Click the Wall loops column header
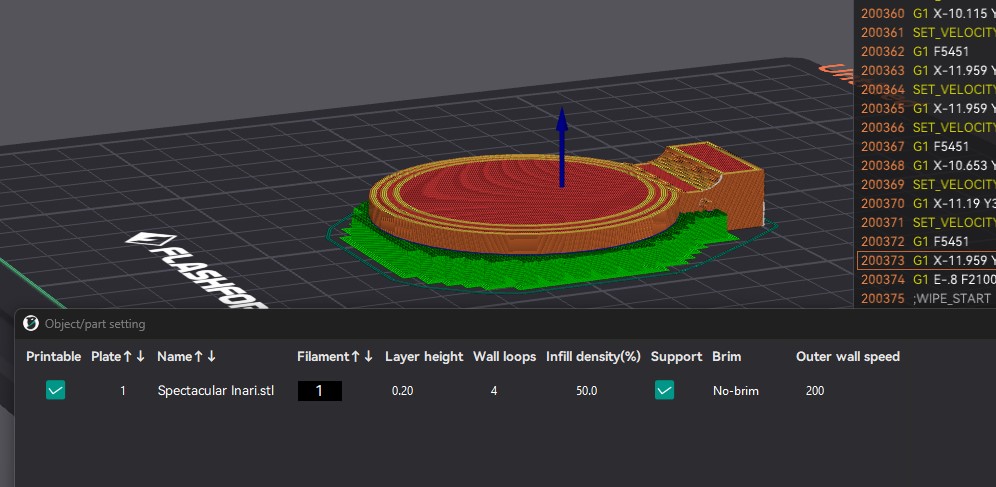 (504, 357)
